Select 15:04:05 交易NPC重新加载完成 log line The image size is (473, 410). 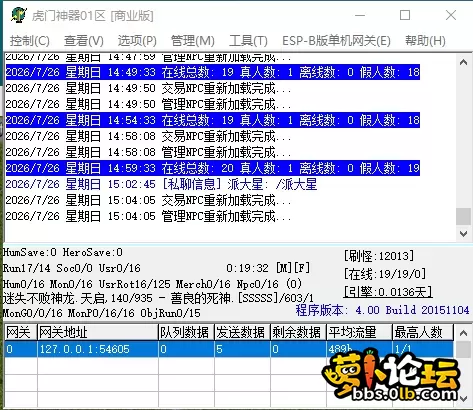pyautogui.click(x=149, y=200)
